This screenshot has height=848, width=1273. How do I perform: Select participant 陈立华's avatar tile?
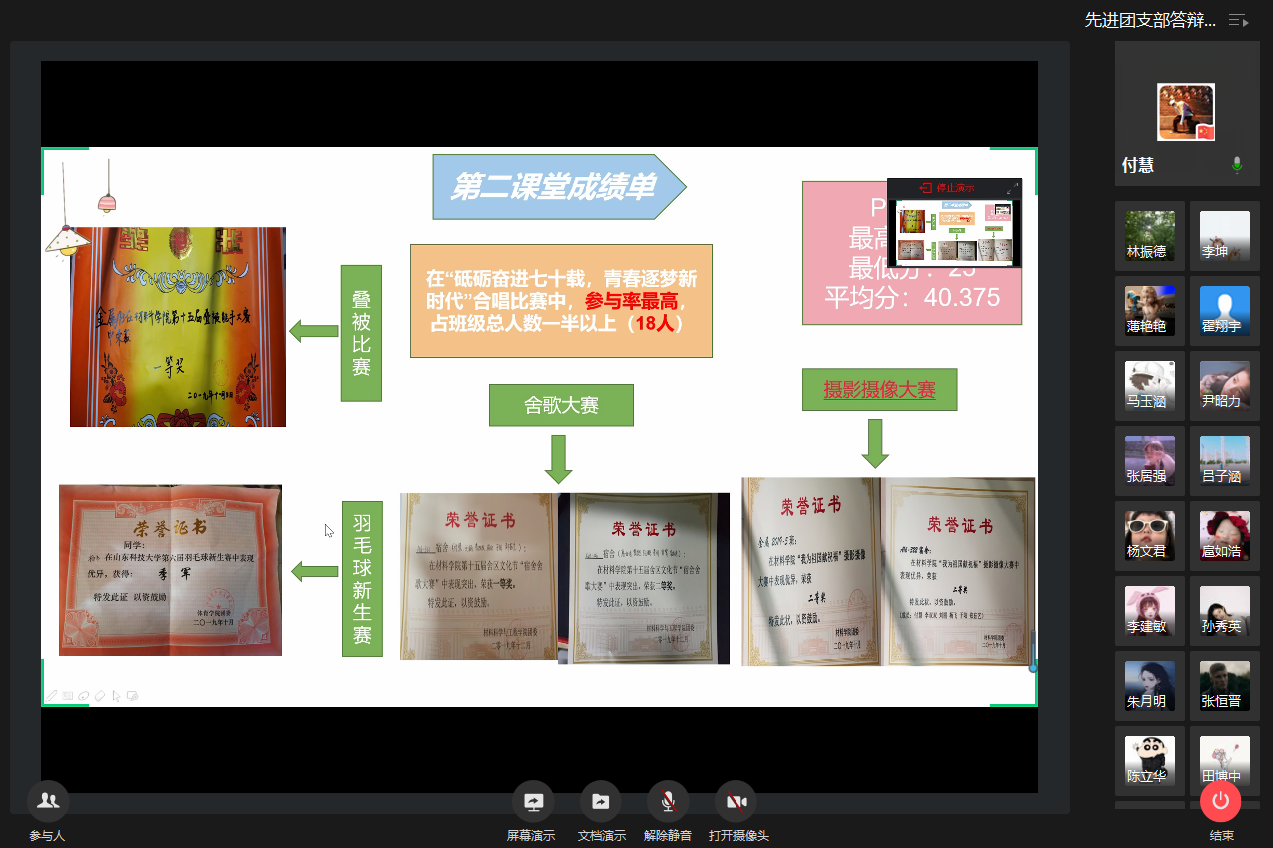[x=1149, y=761]
